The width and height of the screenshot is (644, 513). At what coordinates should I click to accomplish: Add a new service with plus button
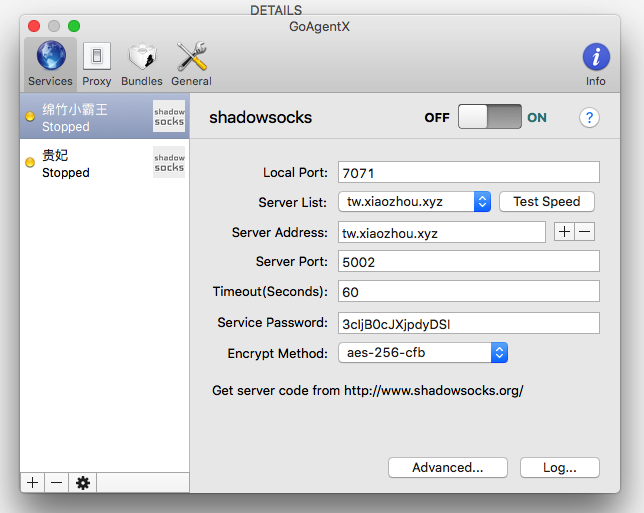pos(33,483)
